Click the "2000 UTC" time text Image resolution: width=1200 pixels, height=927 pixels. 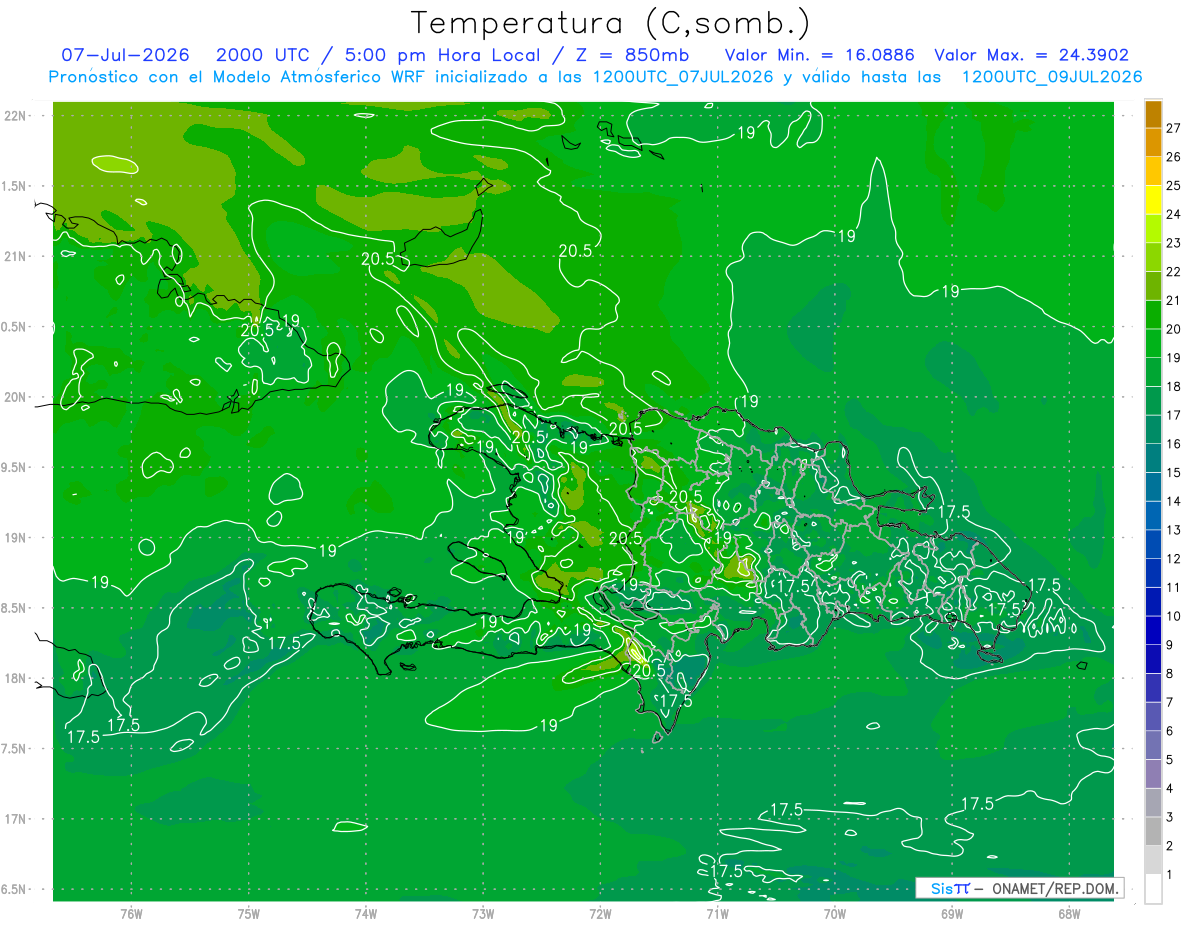point(263,55)
